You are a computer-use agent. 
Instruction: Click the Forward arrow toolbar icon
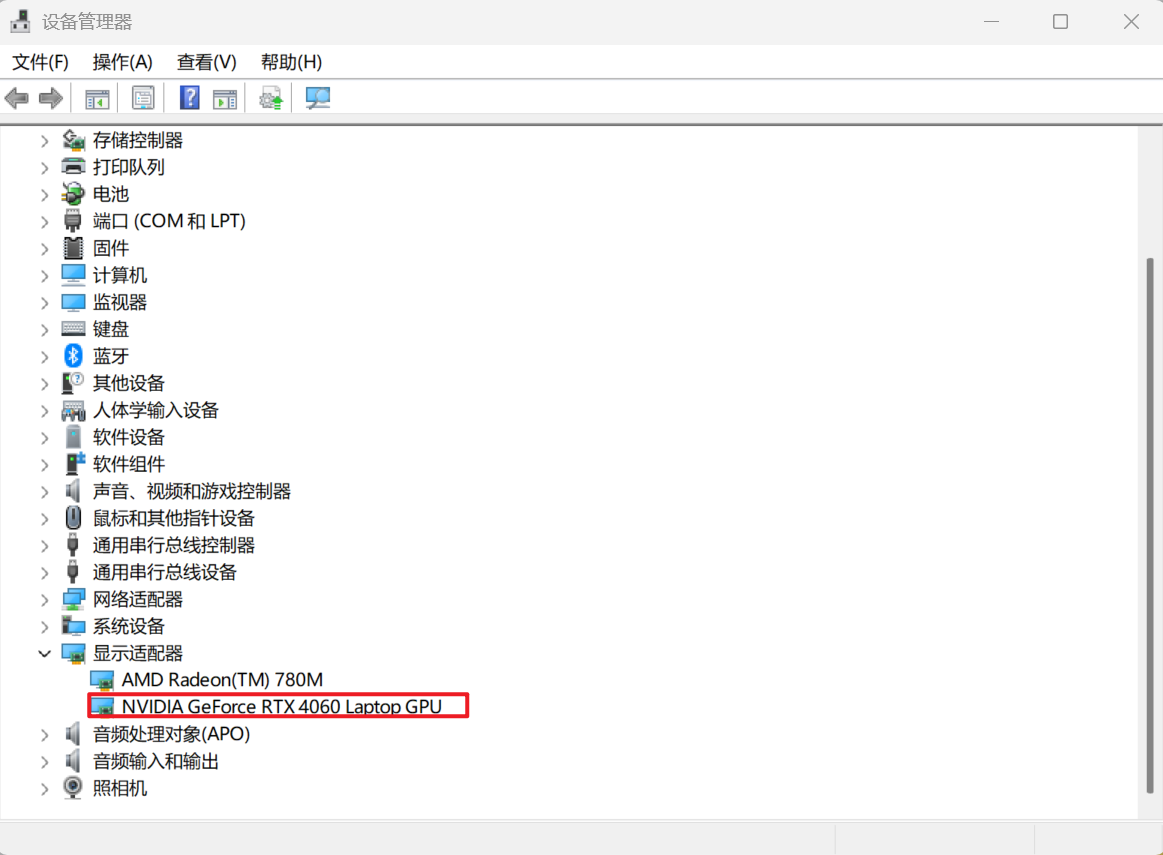(x=50, y=98)
